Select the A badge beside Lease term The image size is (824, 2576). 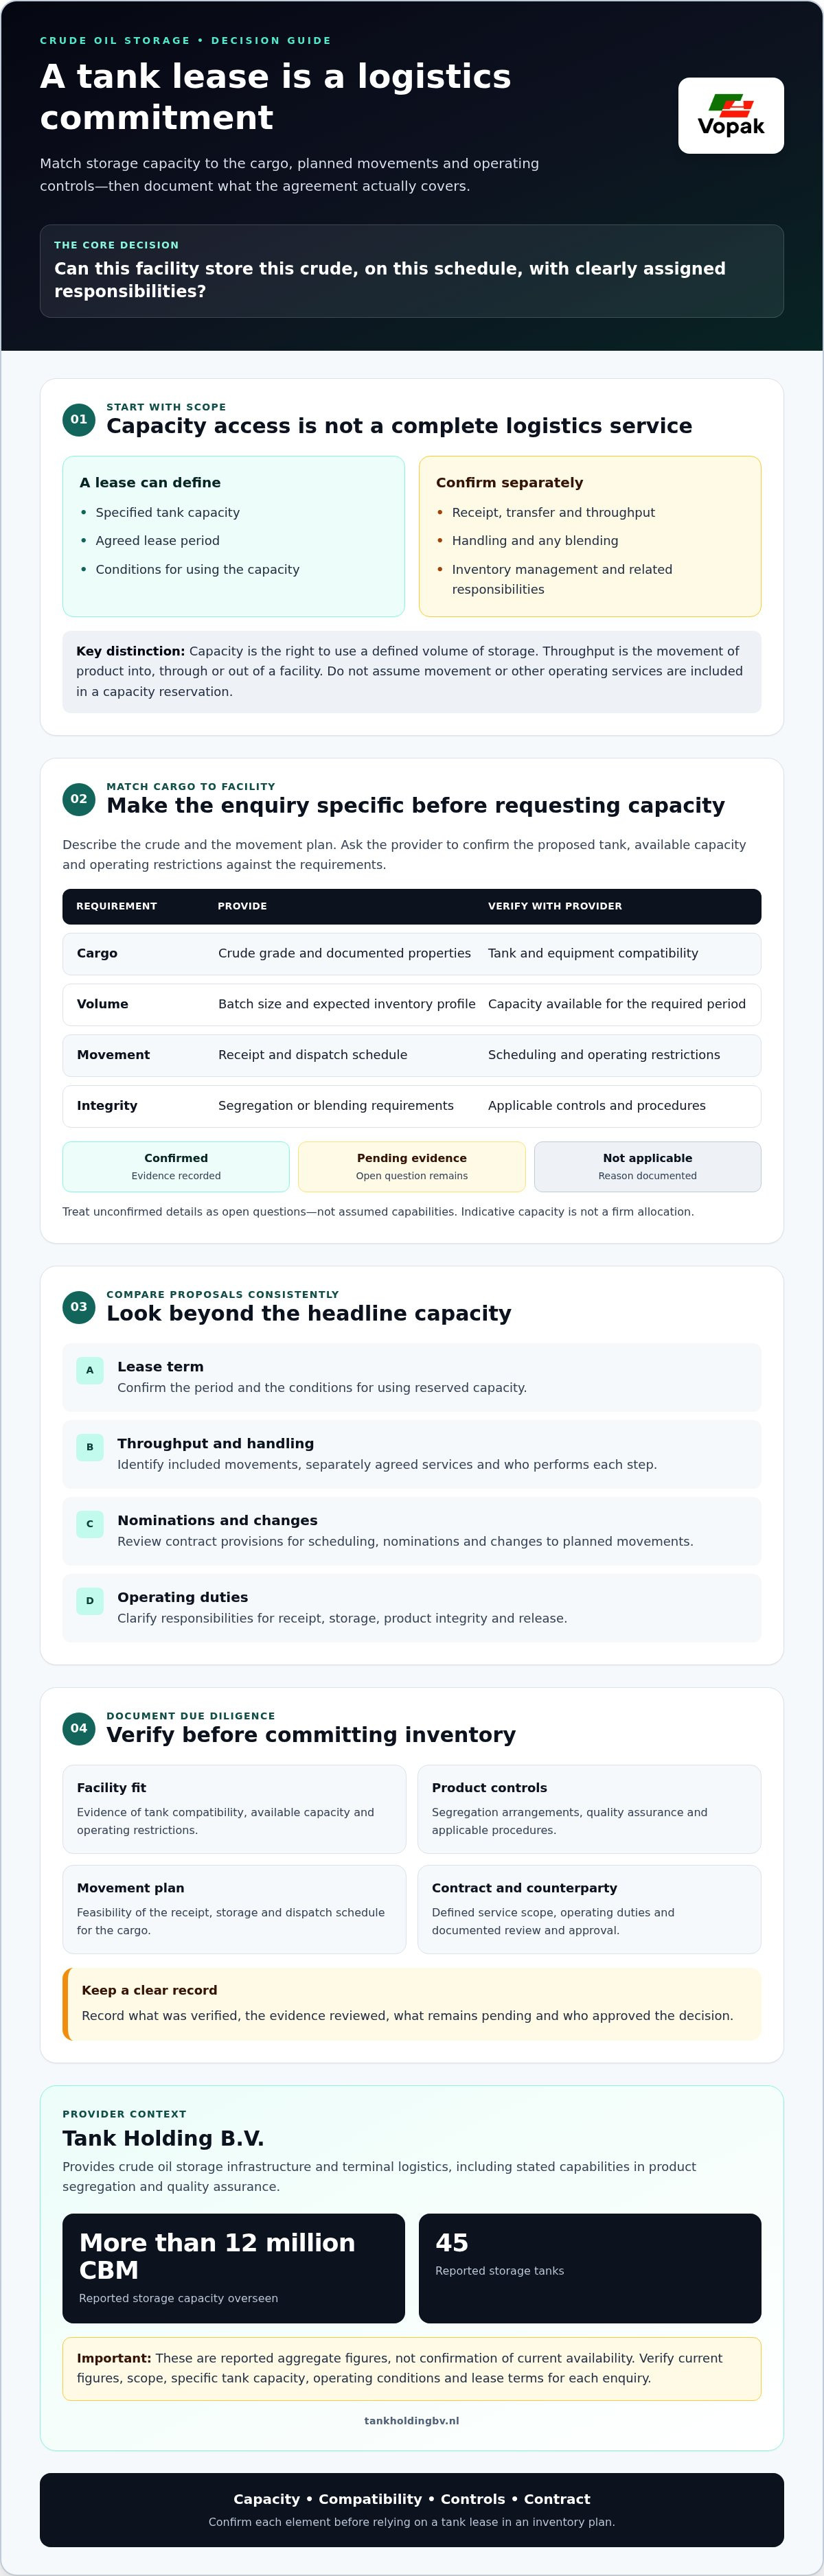point(90,1370)
